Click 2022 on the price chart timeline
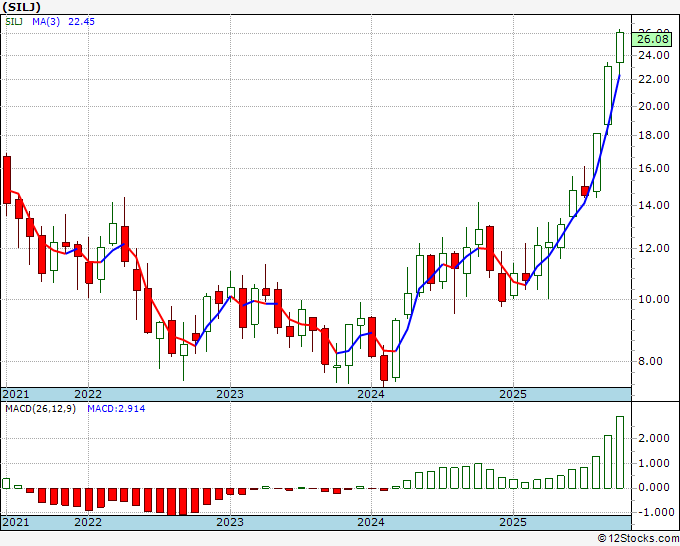680x546 pixels. coord(88,394)
